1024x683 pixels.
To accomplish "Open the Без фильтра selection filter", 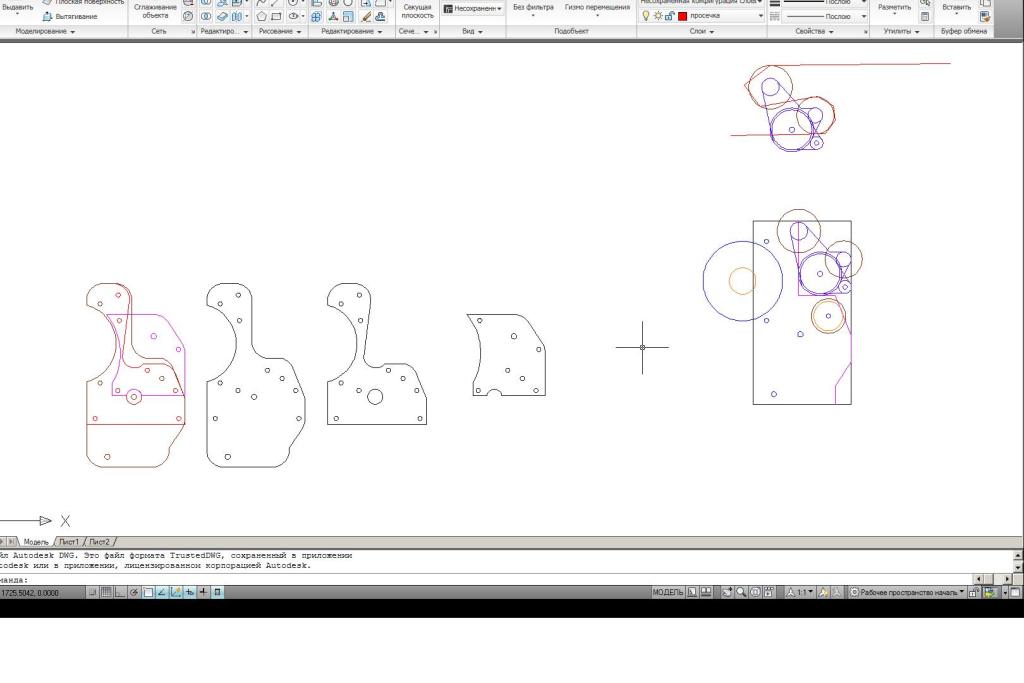I will point(533,8).
